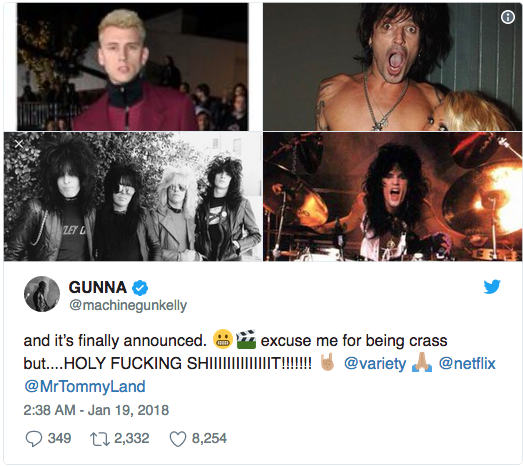Click the Twitter bird logo
The image size is (523, 466).
click(492, 287)
